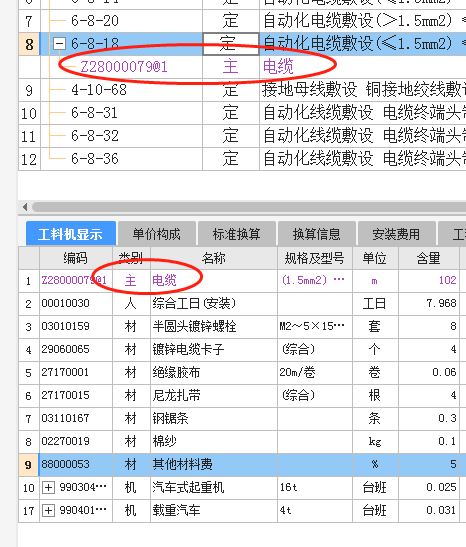The height and width of the screenshot is (547, 466).
Task: Click code 88000053
Action: pyautogui.click(x=66, y=465)
